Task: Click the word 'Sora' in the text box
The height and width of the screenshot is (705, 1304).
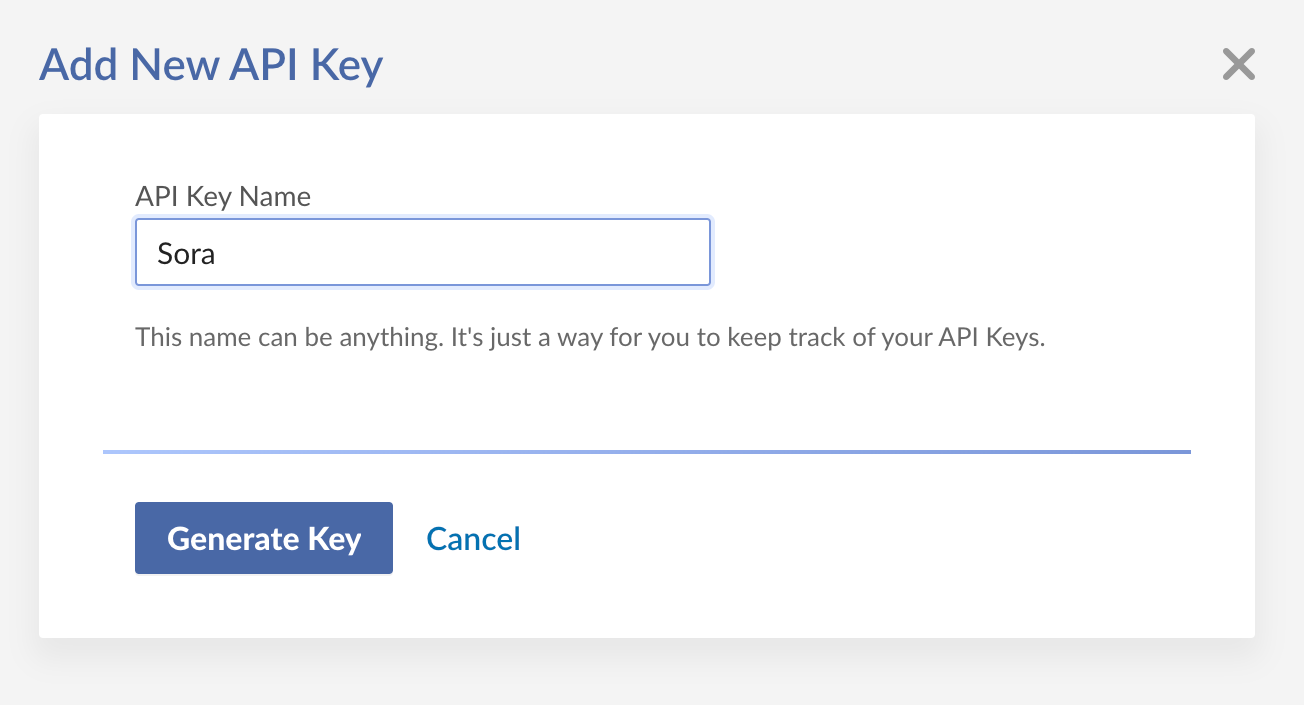Action: 186,253
